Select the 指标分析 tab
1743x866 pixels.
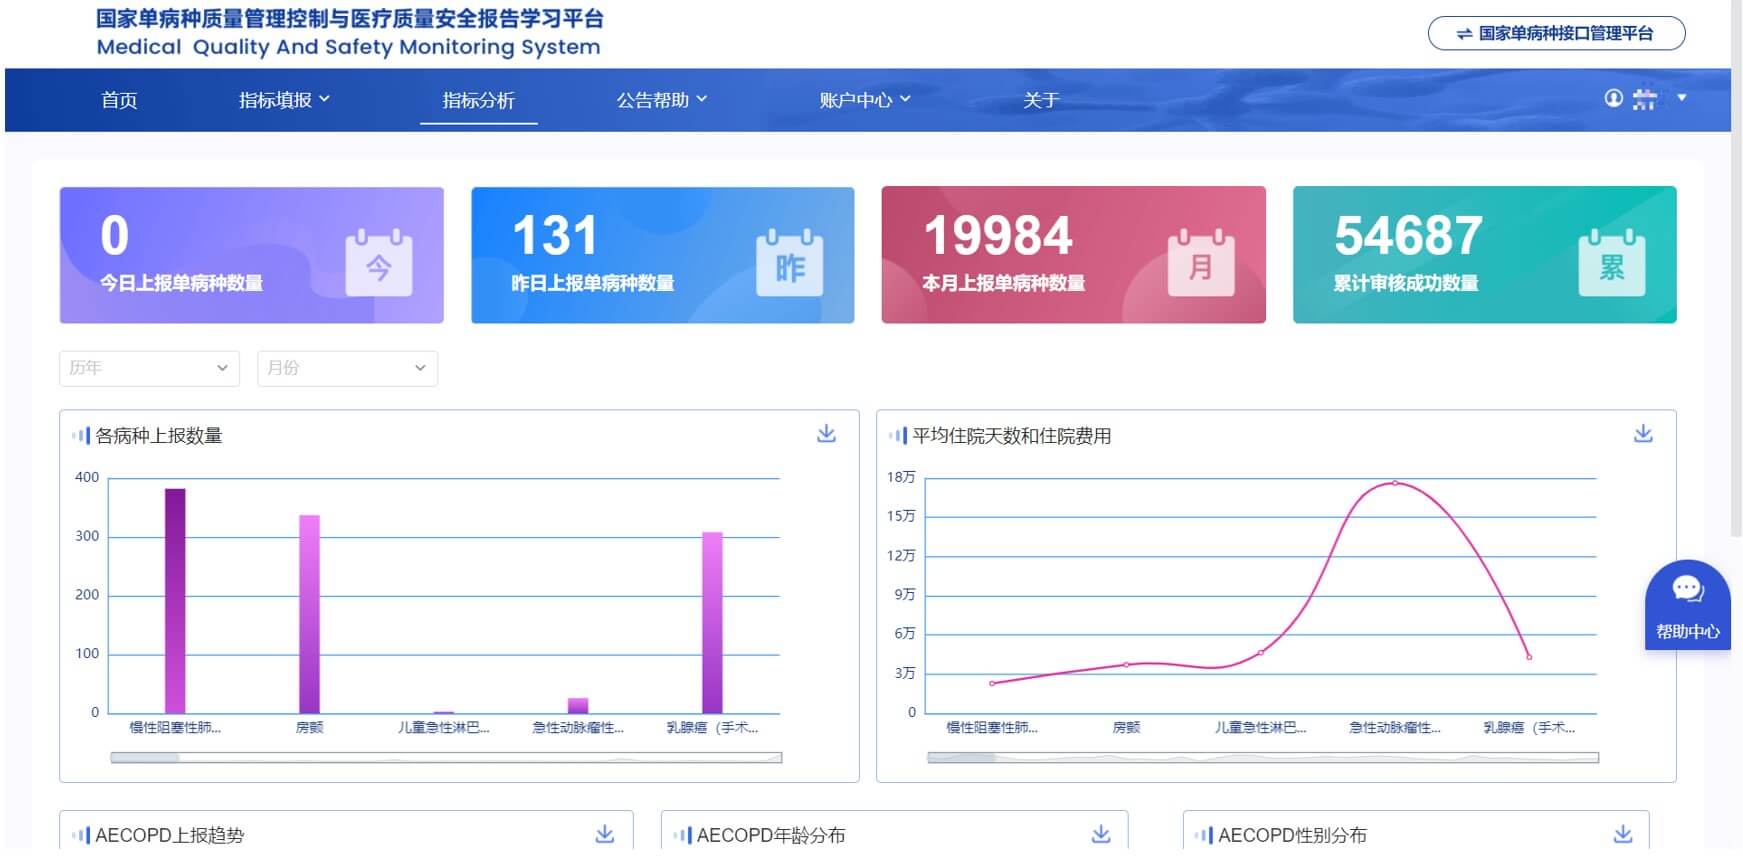(x=479, y=100)
